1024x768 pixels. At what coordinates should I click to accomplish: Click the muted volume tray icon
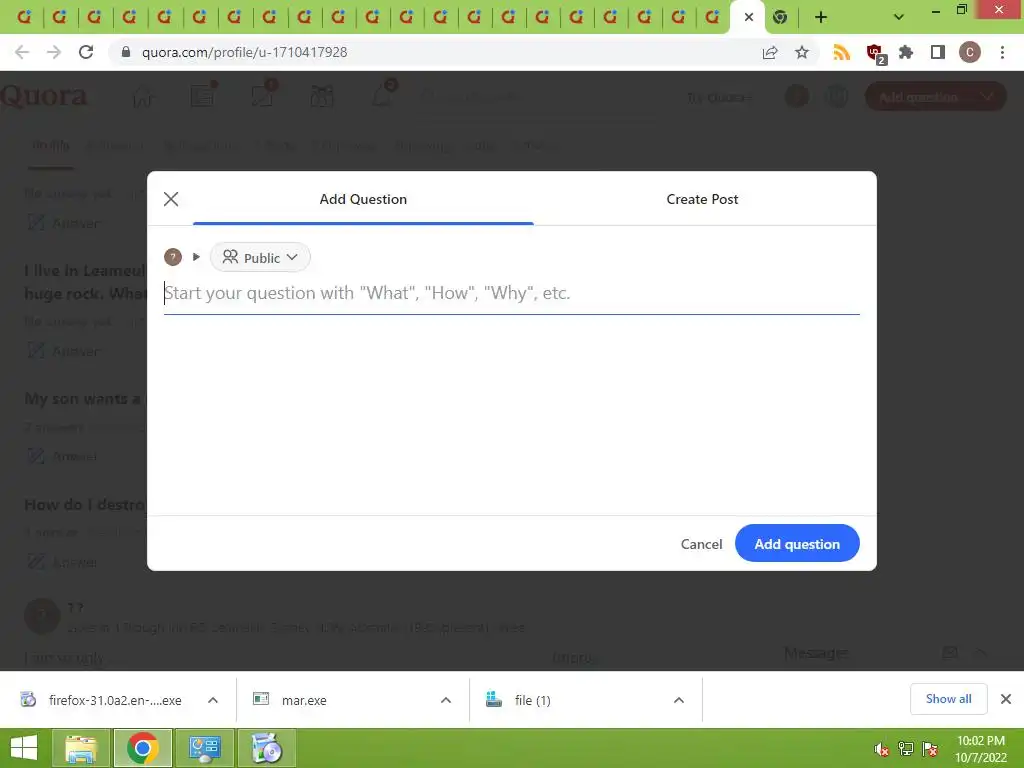pyautogui.click(x=881, y=749)
